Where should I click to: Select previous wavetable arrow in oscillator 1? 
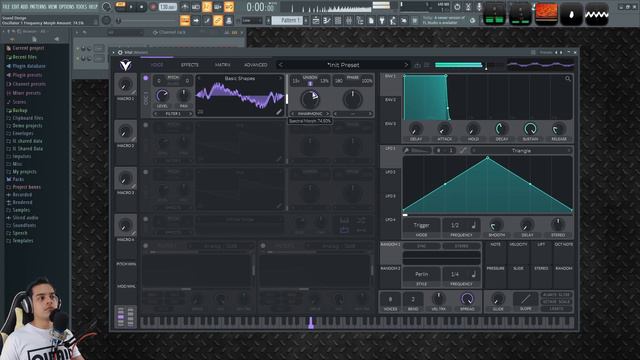click(x=199, y=78)
